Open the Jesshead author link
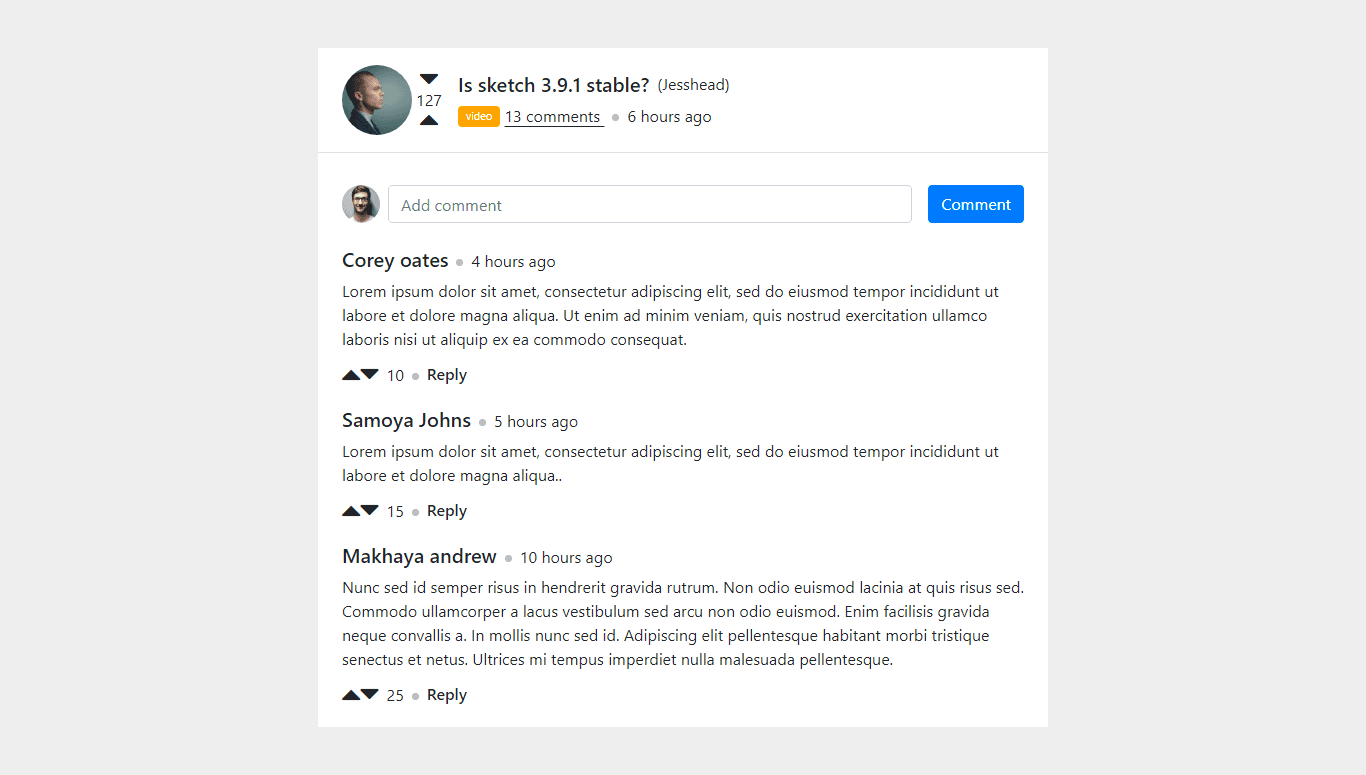 point(693,84)
